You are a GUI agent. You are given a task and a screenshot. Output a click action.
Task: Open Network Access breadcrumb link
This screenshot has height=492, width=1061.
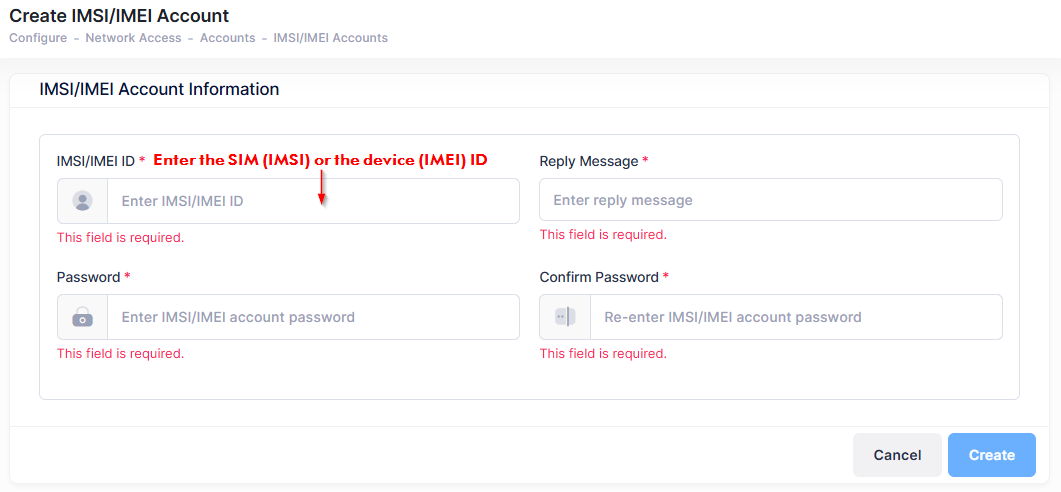coord(133,38)
